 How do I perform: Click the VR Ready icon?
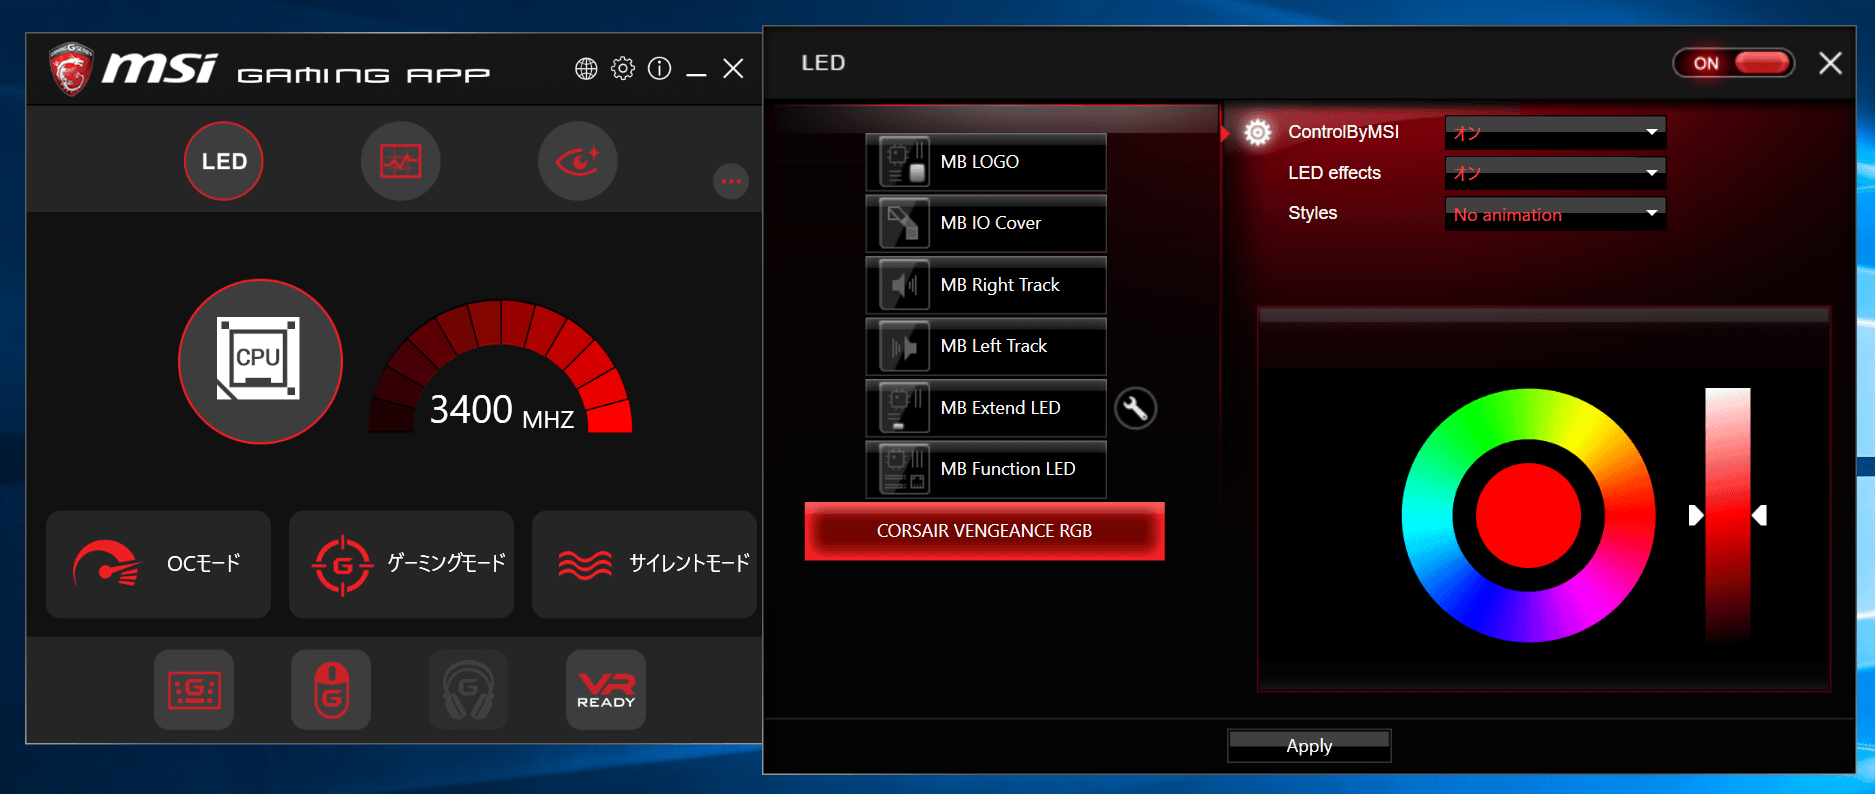click(606, 690)
